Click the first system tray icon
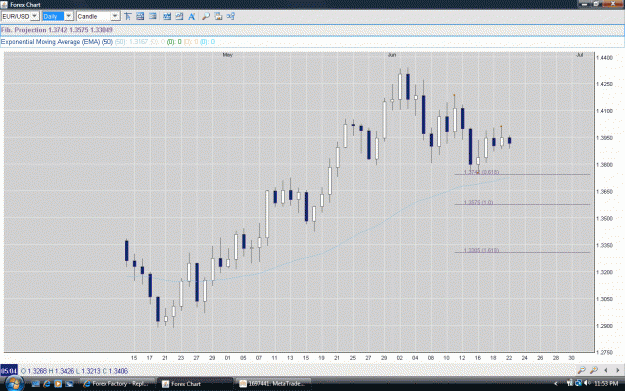625x391 pixels. tap(570, 383)
